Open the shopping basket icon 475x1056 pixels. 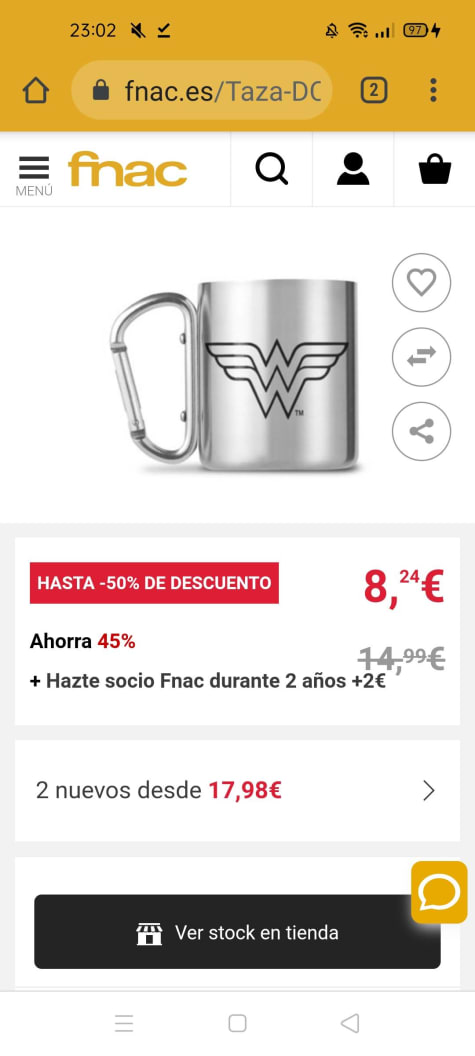(x=435, y=169)
